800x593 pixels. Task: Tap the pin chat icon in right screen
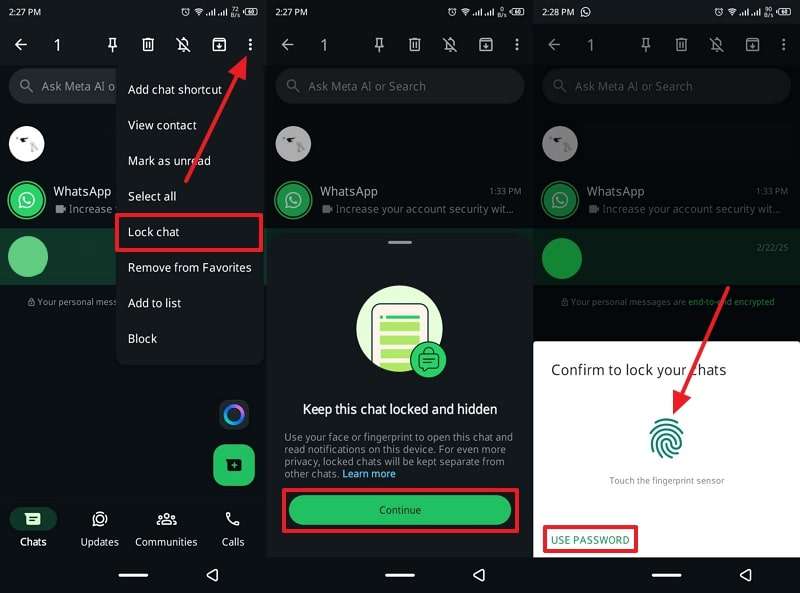(x=645, y=45)
